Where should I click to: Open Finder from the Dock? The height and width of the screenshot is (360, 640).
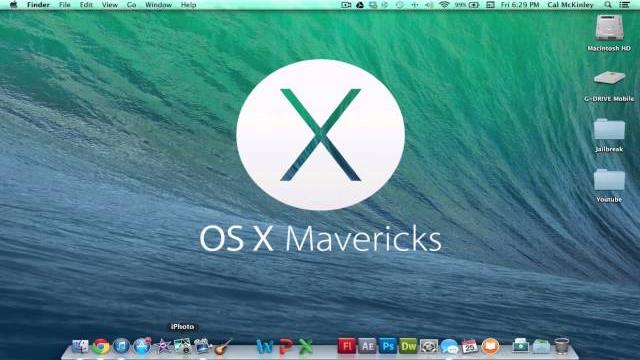80,346
